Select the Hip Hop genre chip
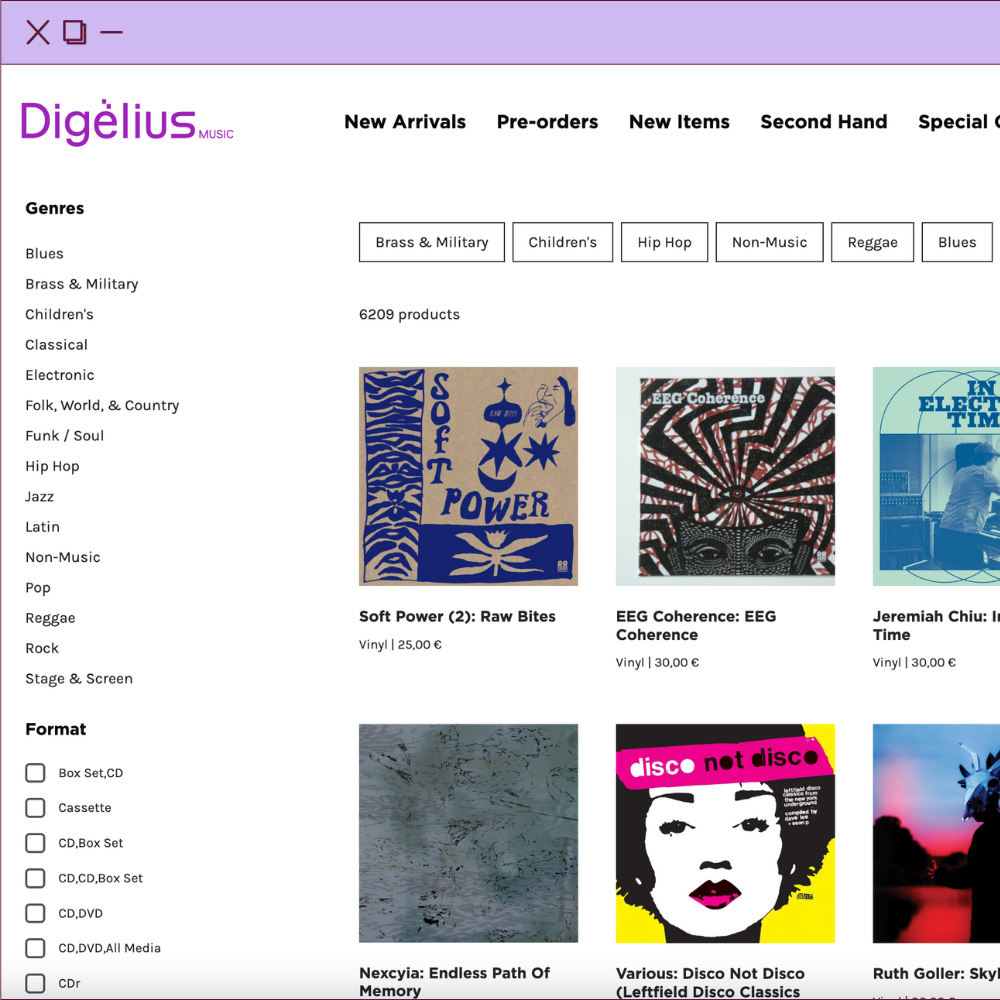 [x=664, y=242]
